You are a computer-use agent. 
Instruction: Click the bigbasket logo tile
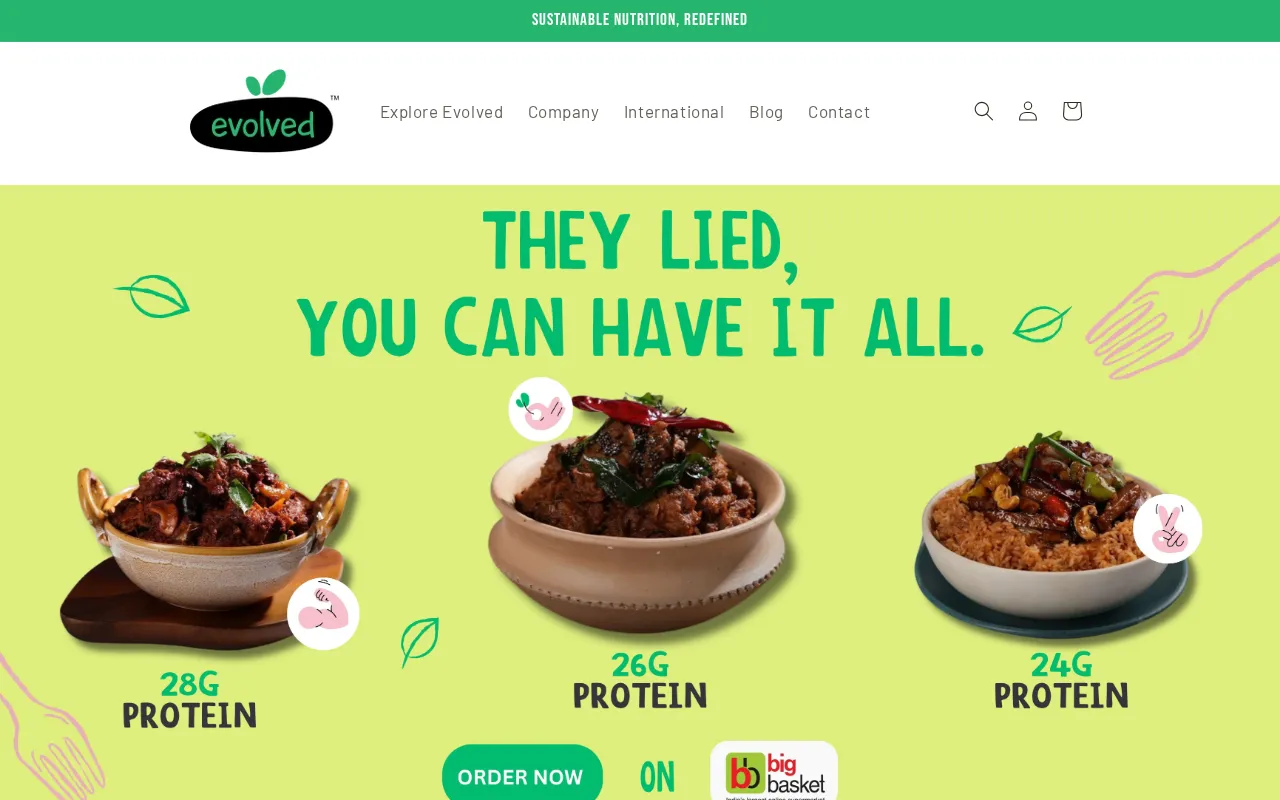[x=774, y=772]
